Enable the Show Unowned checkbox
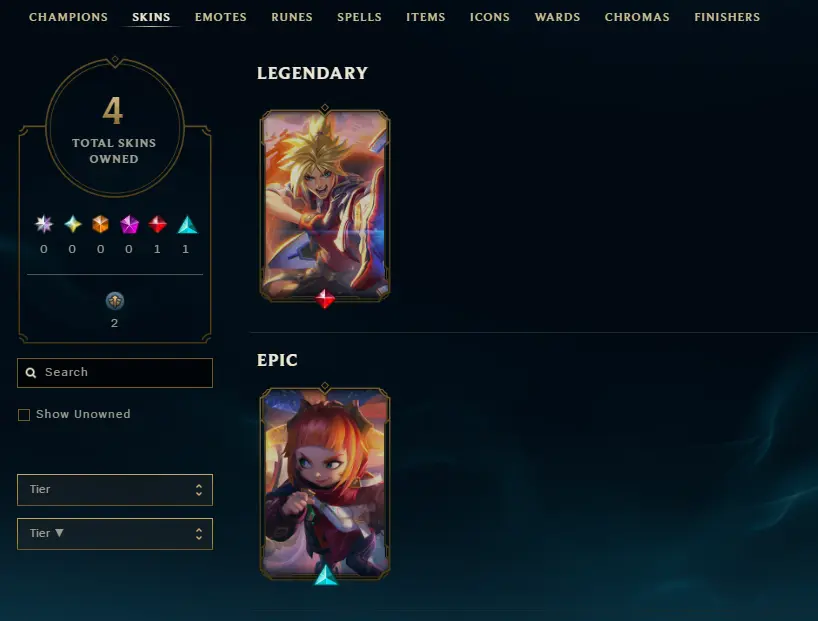This screenshot has height=621, width=818. click(x=24, y=415)
